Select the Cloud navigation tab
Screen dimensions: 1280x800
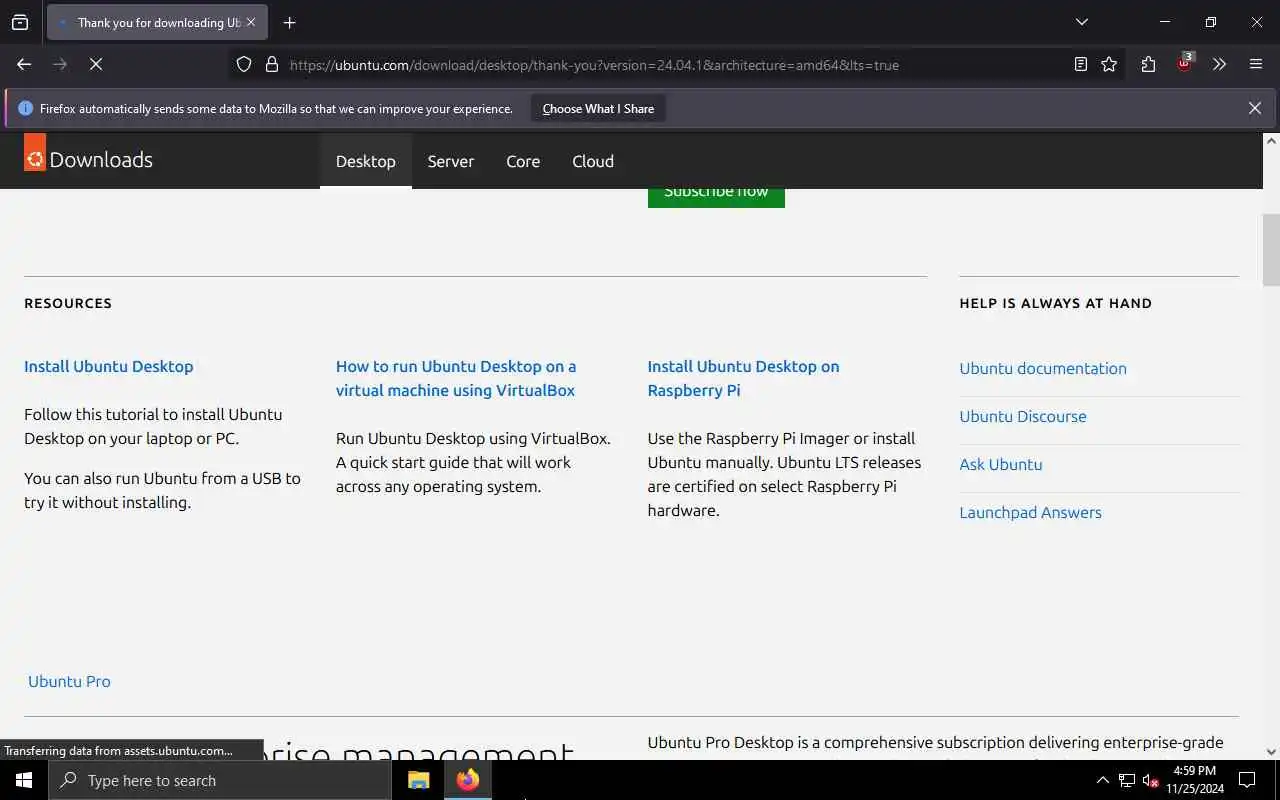(593, 161)
